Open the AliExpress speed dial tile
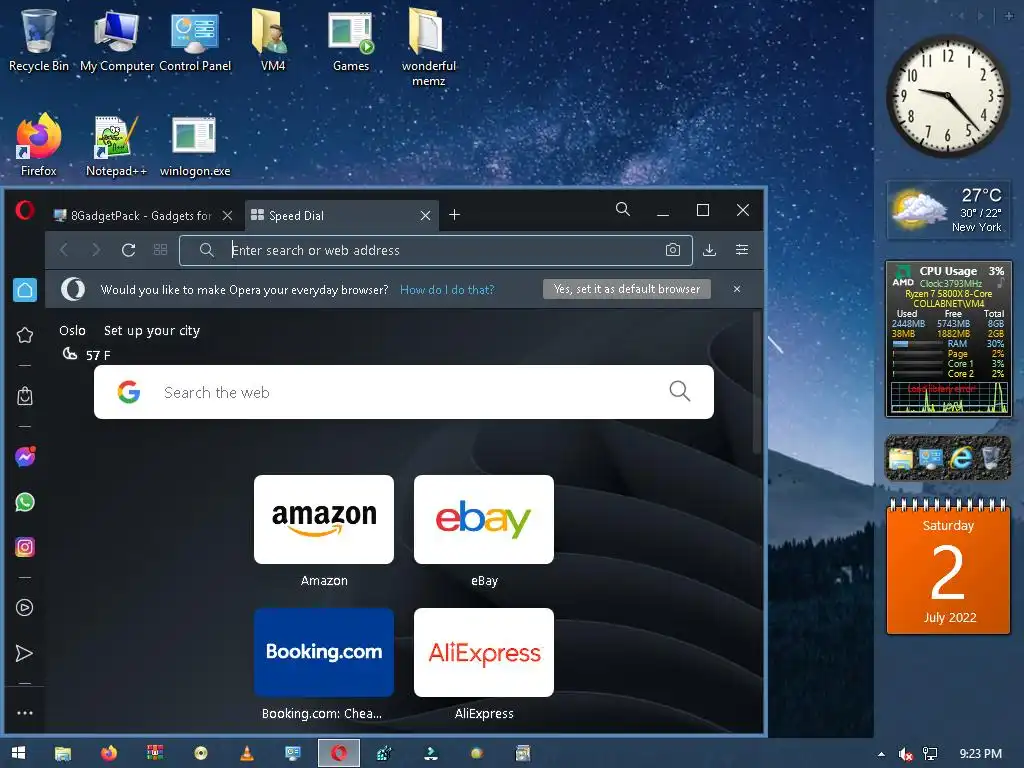Image resolution: width=1024 pixels, height=768 pixels. tap(484, 652)
